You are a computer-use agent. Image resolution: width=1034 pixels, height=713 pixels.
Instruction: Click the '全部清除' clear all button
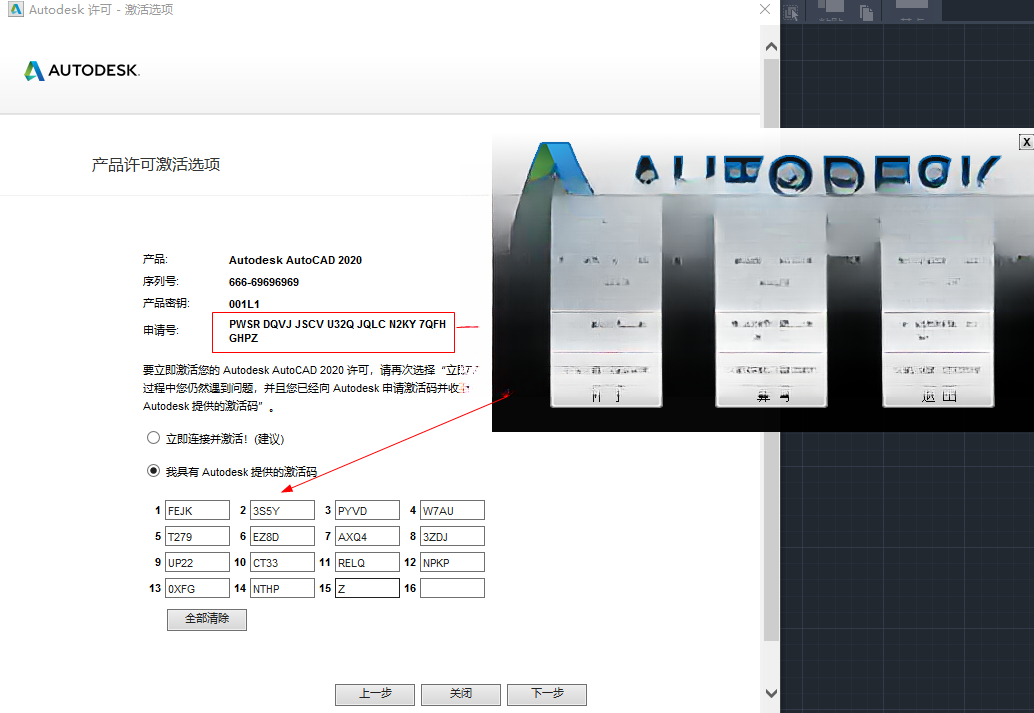[207, 619]
